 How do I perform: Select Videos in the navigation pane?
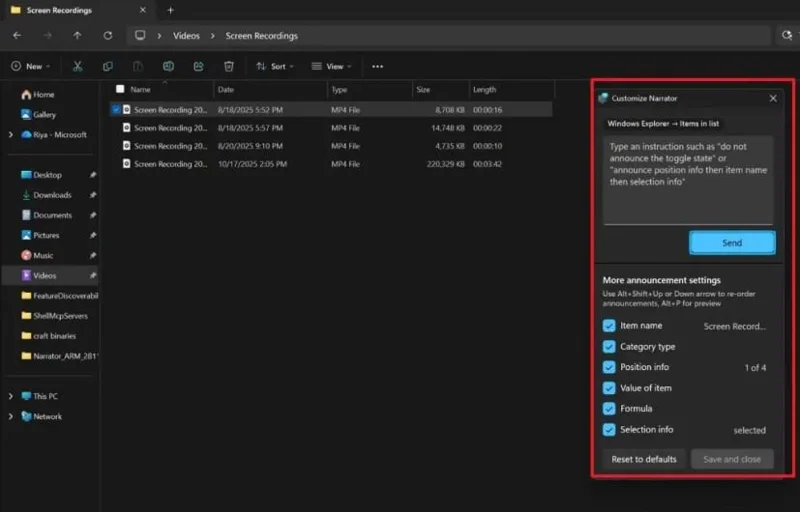tap(50, 275)
